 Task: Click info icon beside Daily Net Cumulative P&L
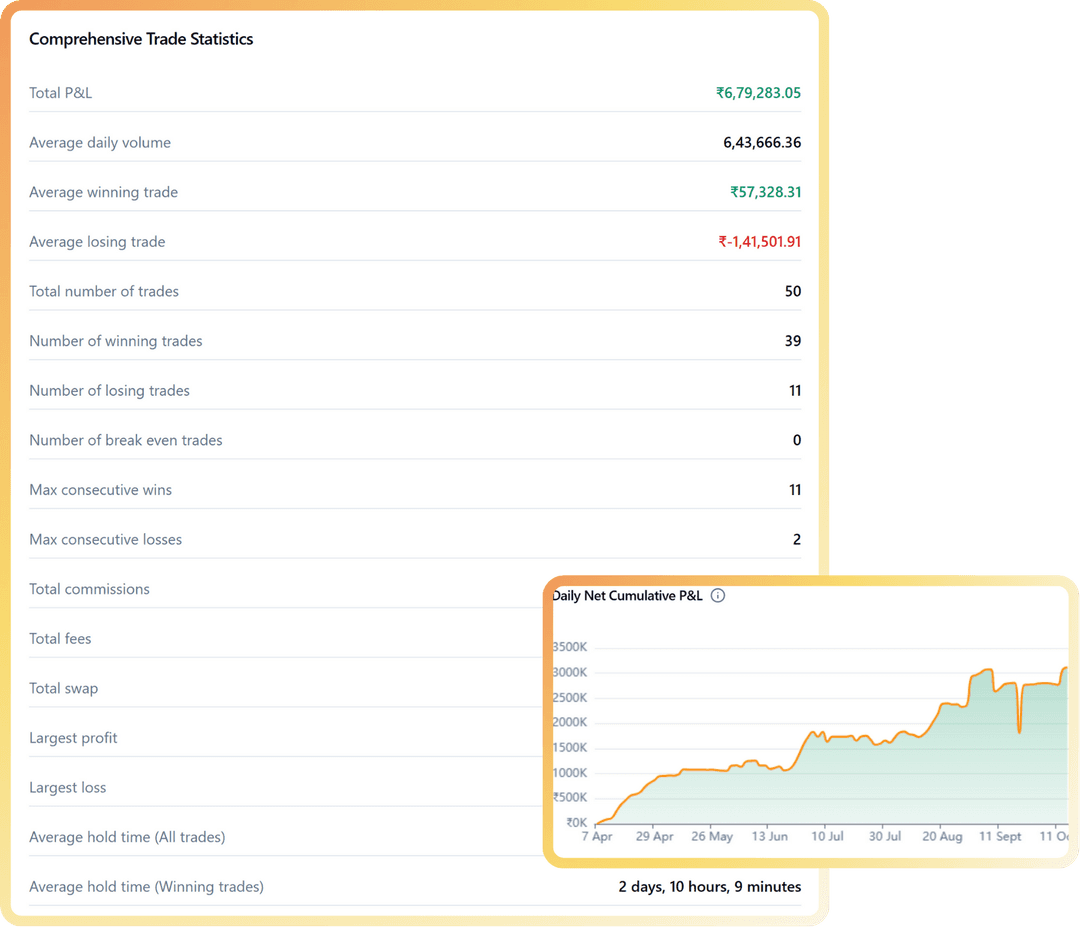[x=717, y=596]
